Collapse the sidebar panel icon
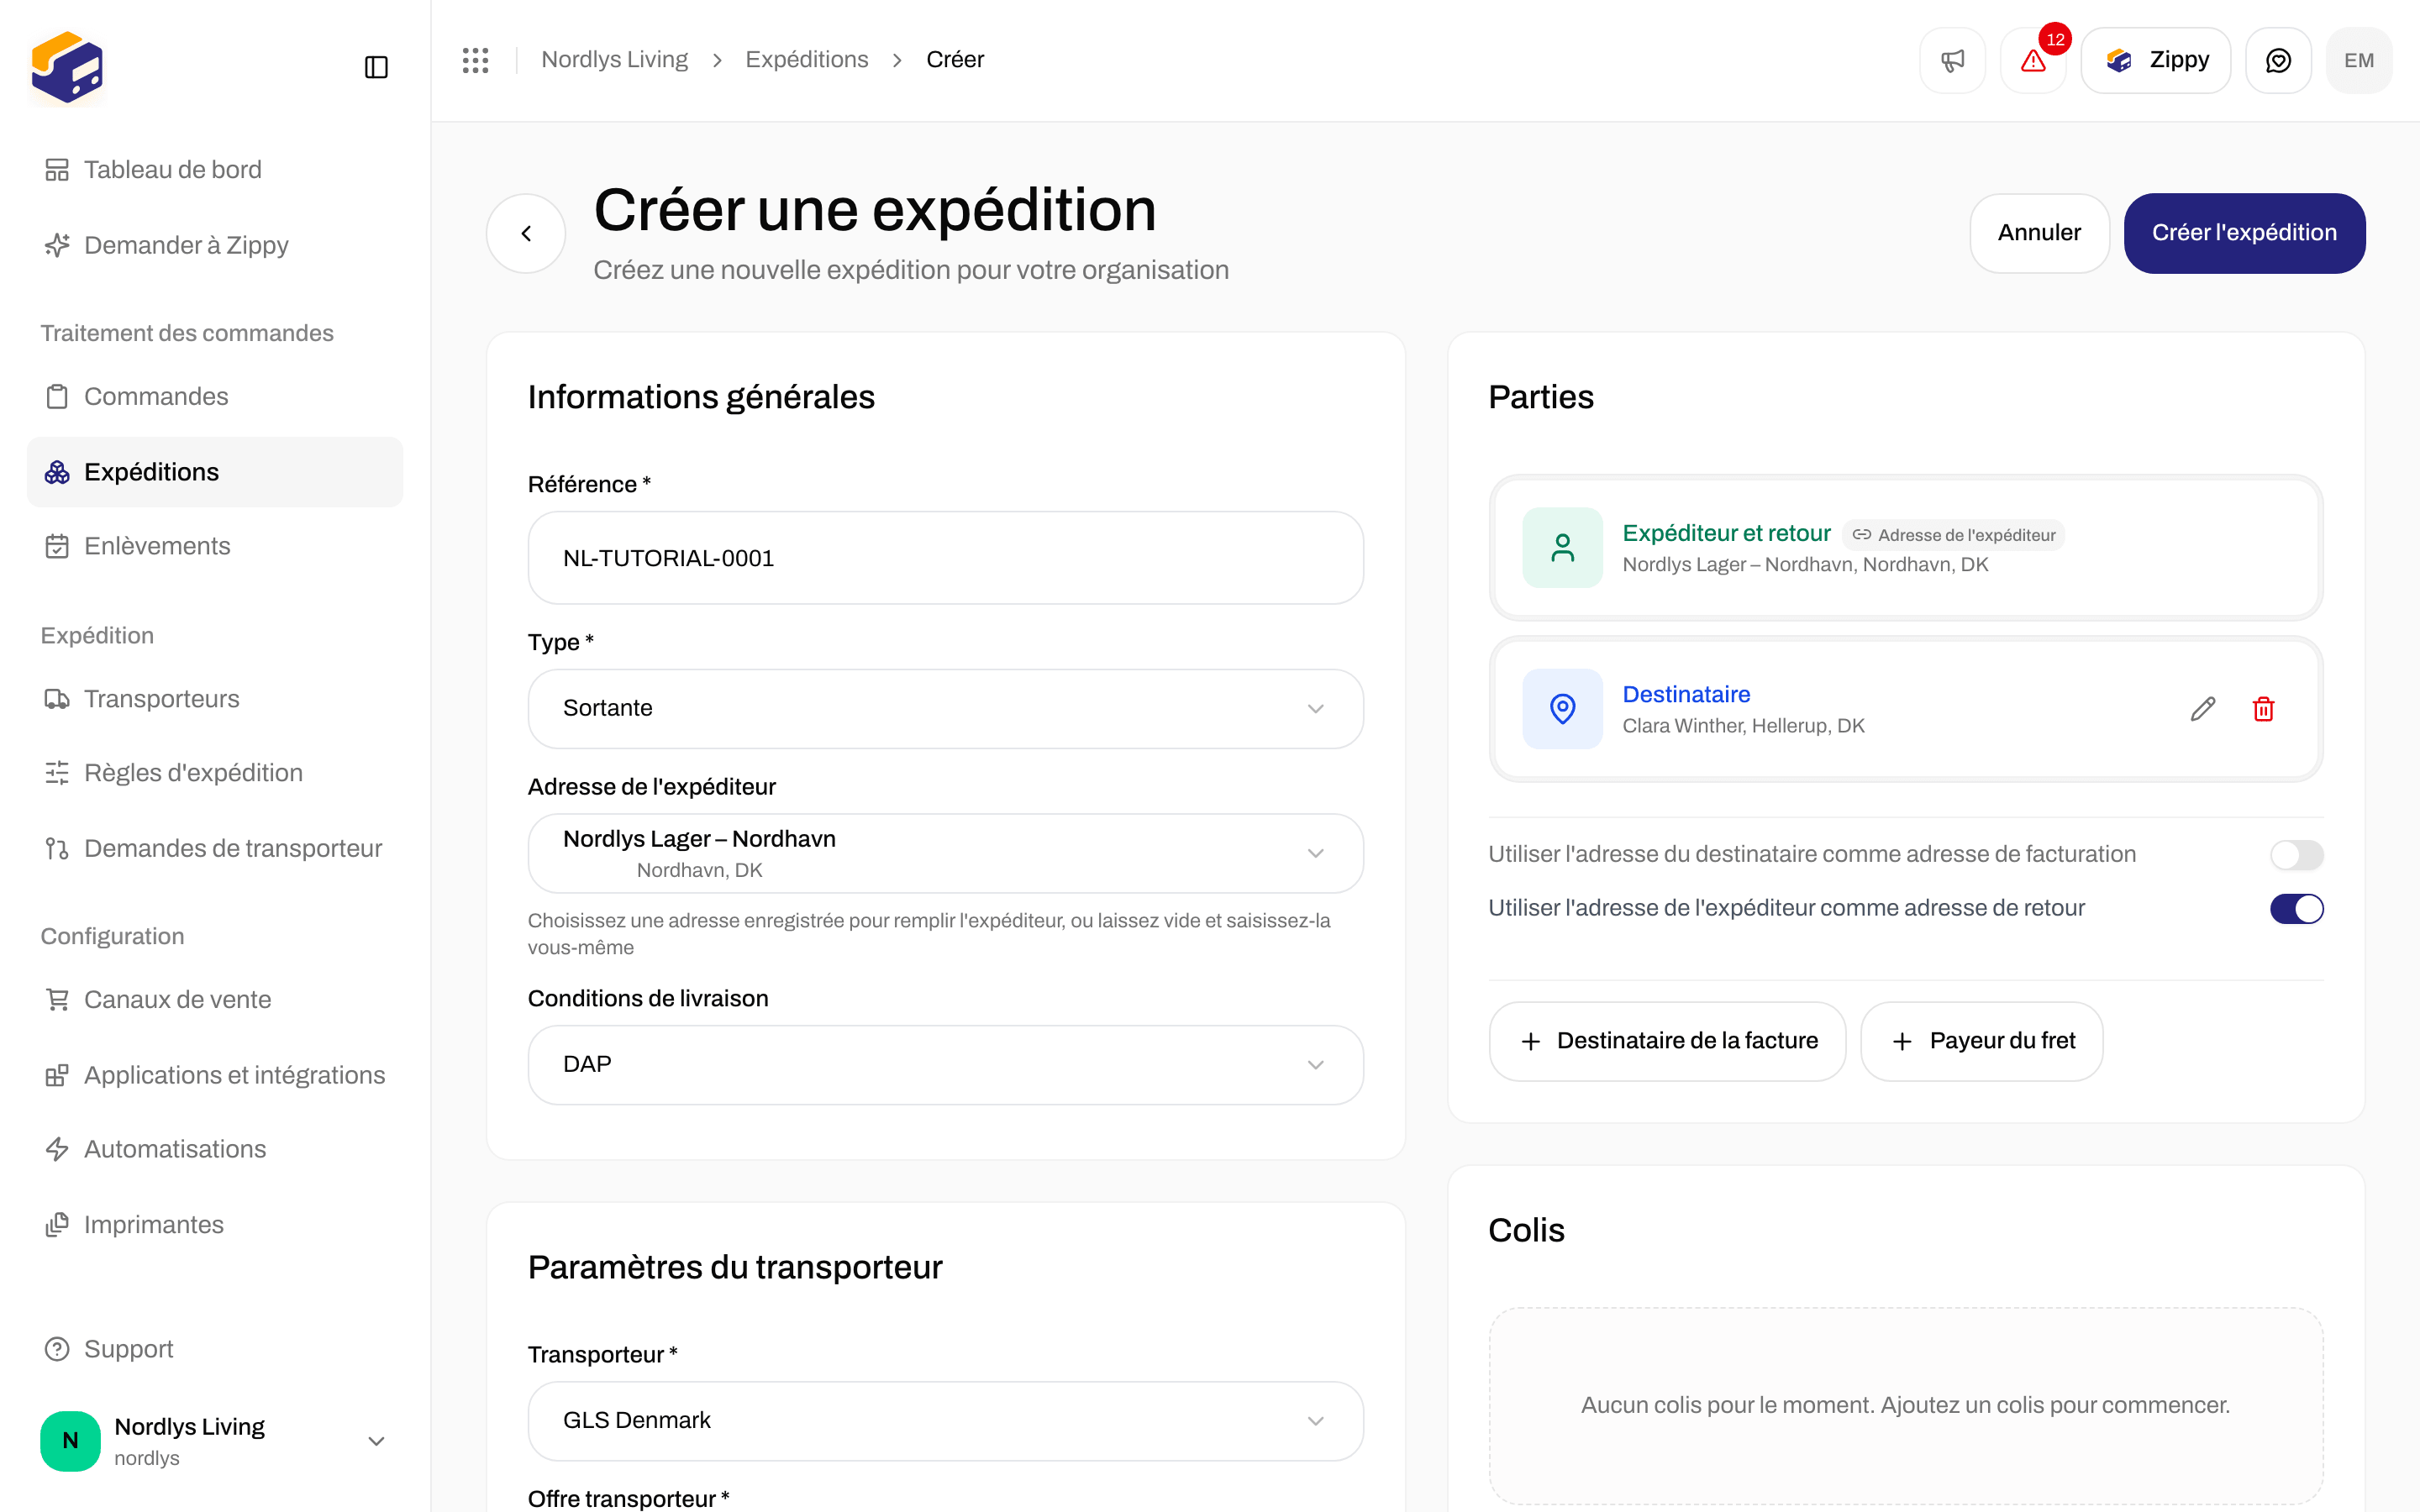The image size is (2420, 1512). 376,67
